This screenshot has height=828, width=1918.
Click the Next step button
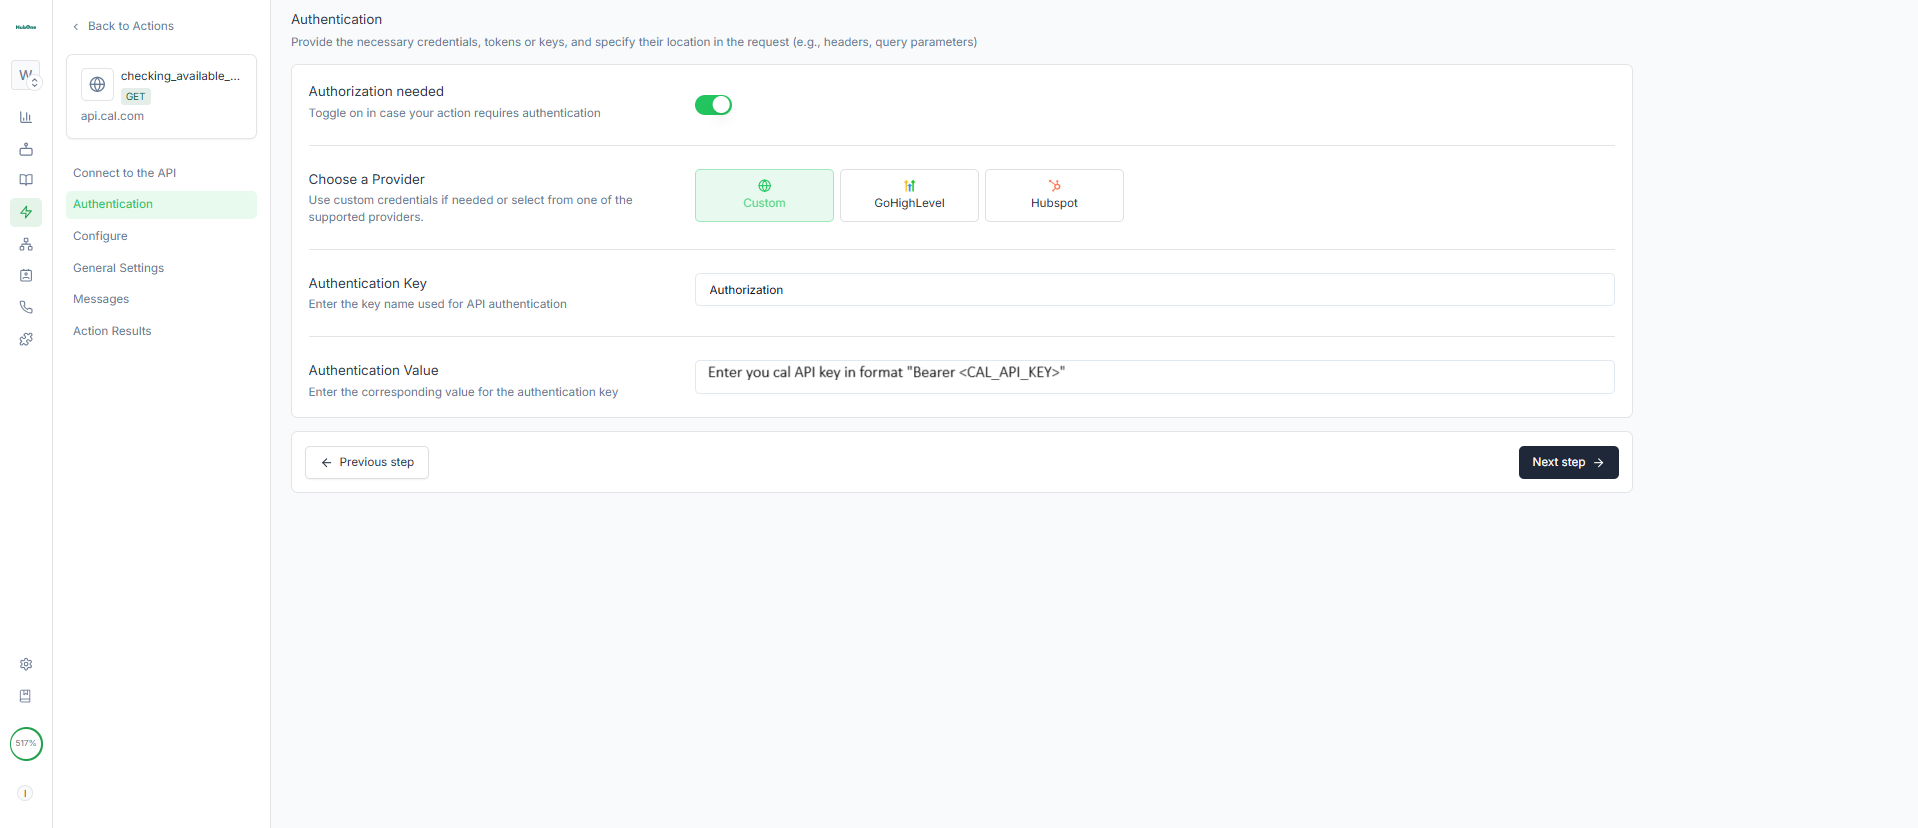1568,462
